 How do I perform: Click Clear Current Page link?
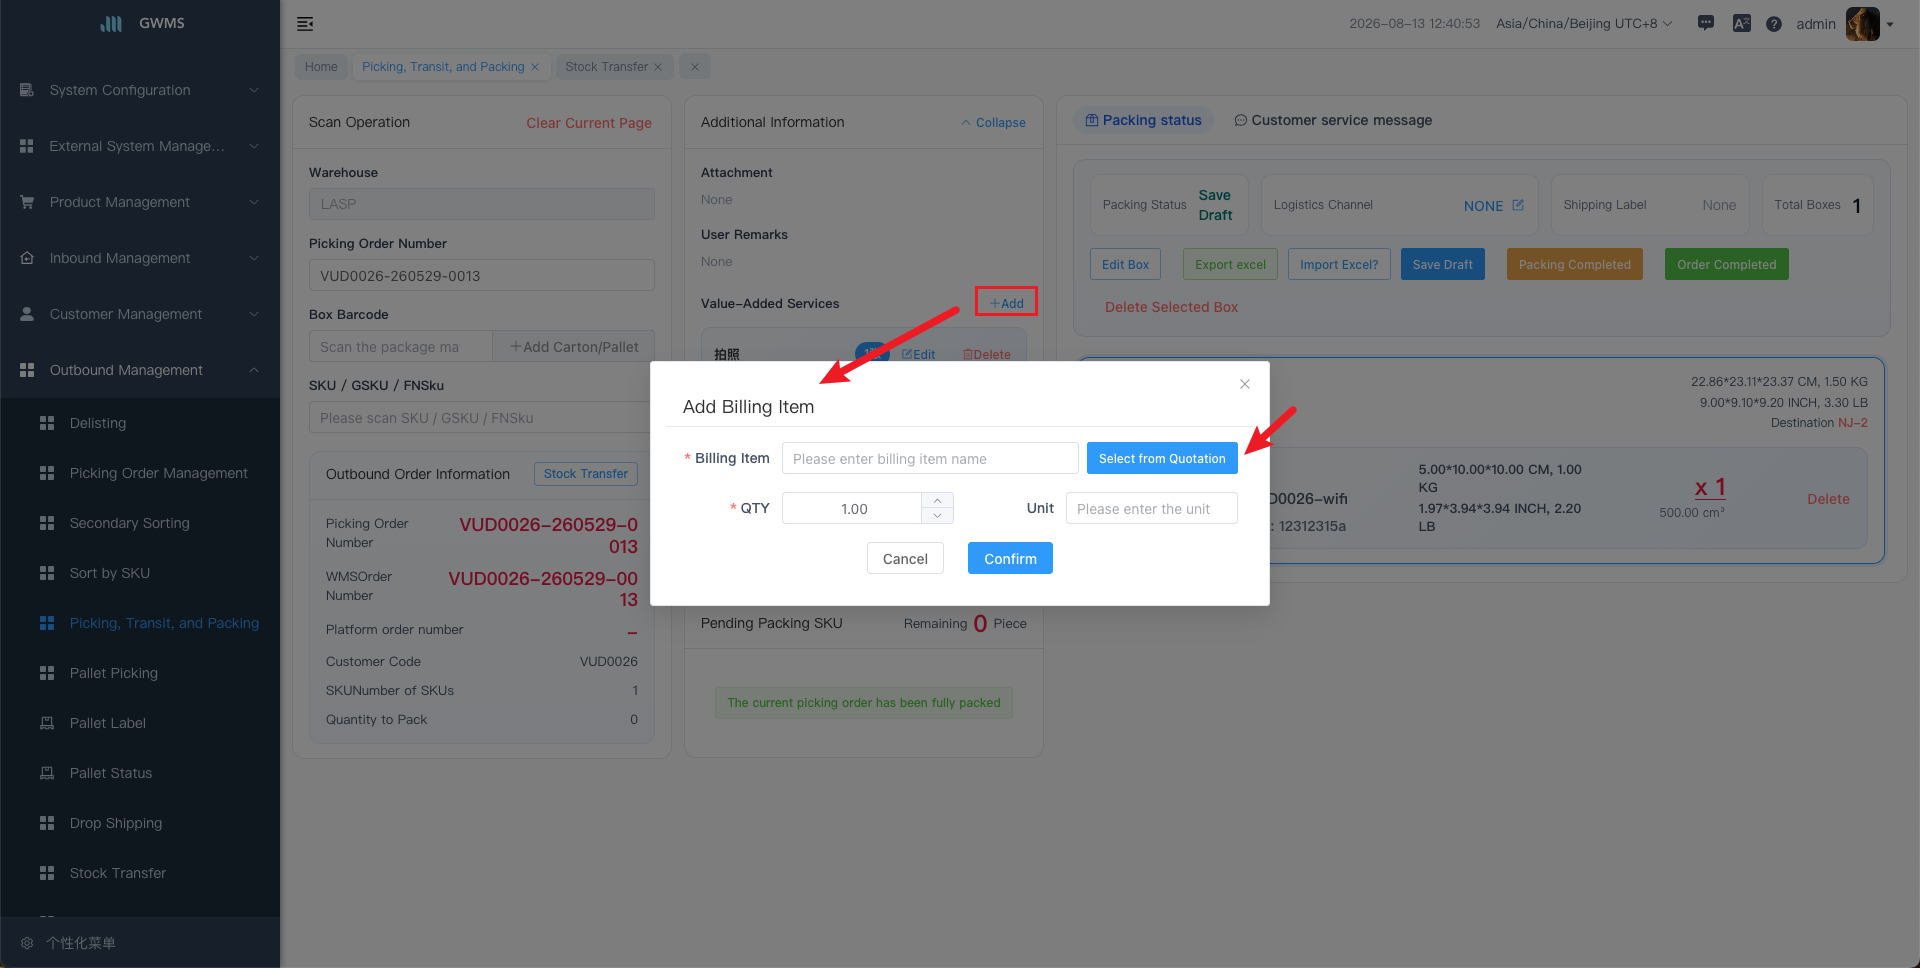(x=589, y=123)
